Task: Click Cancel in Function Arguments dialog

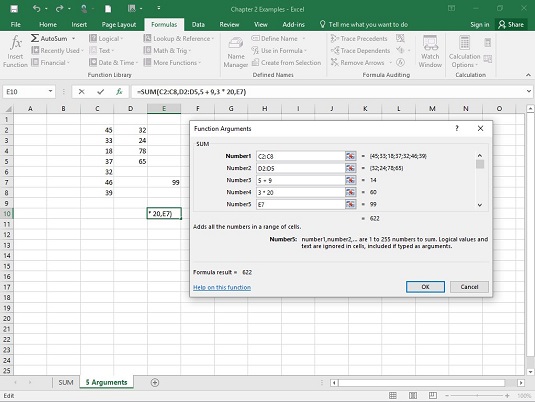Action: pyautogui.click(x=469, y=287)
